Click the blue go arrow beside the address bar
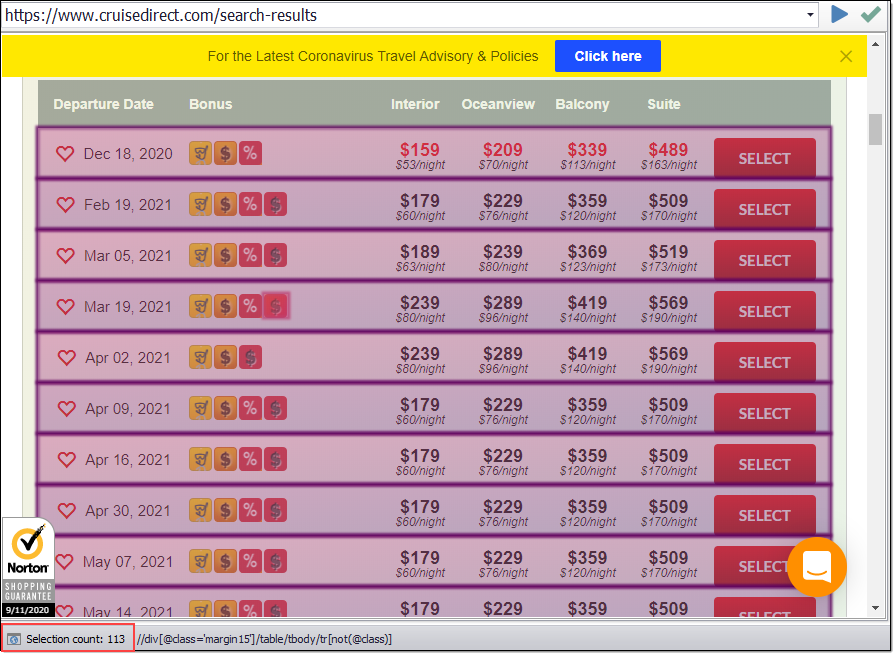Viewport: 896px width, 656px height. coord(840,16)
